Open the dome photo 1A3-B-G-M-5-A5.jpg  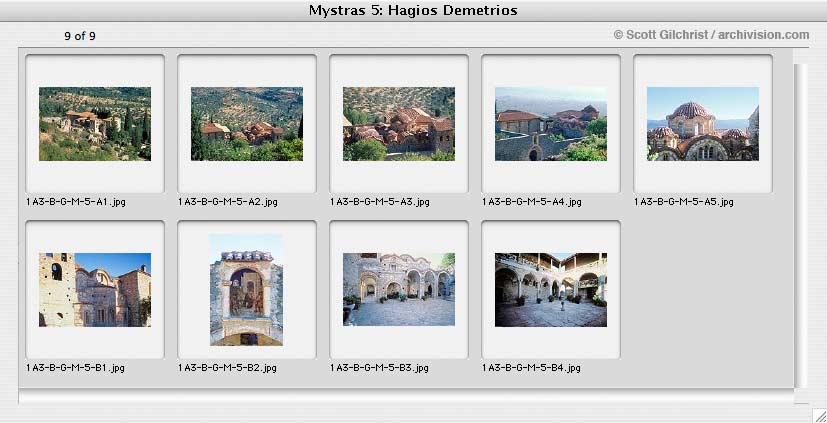(x=703, y=124)
